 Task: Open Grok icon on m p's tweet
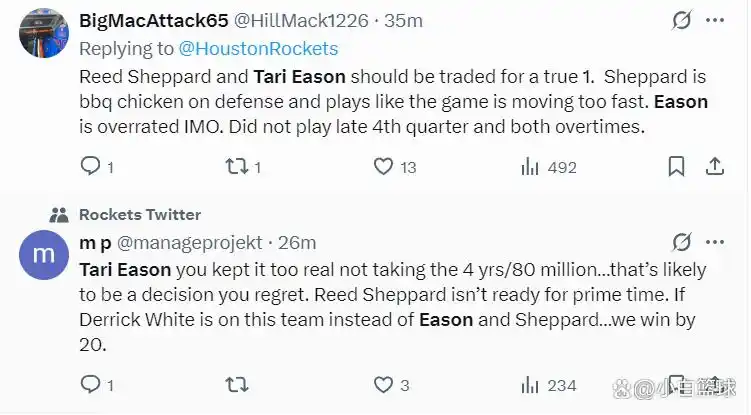pyautogui.click(x=682, y=242)
